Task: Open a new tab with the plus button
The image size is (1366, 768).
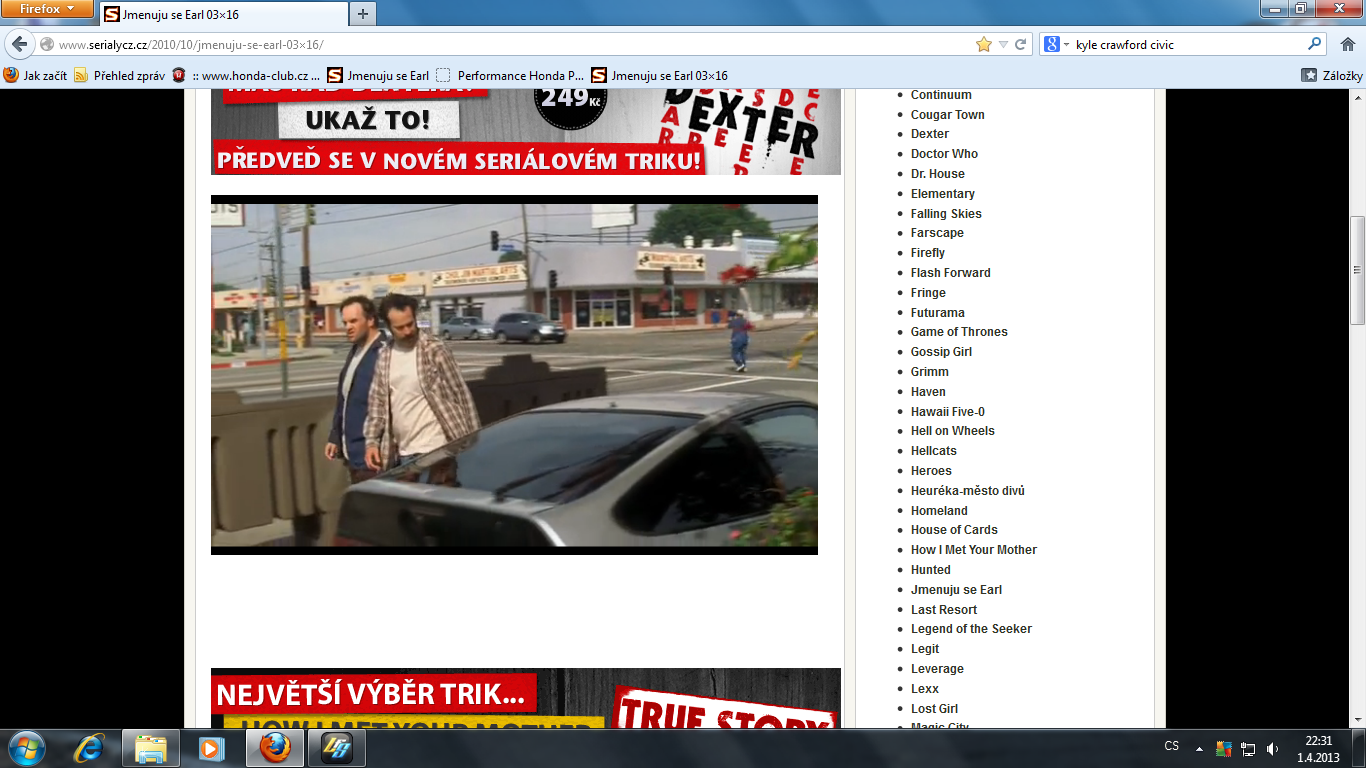Action: pos(362,14)
